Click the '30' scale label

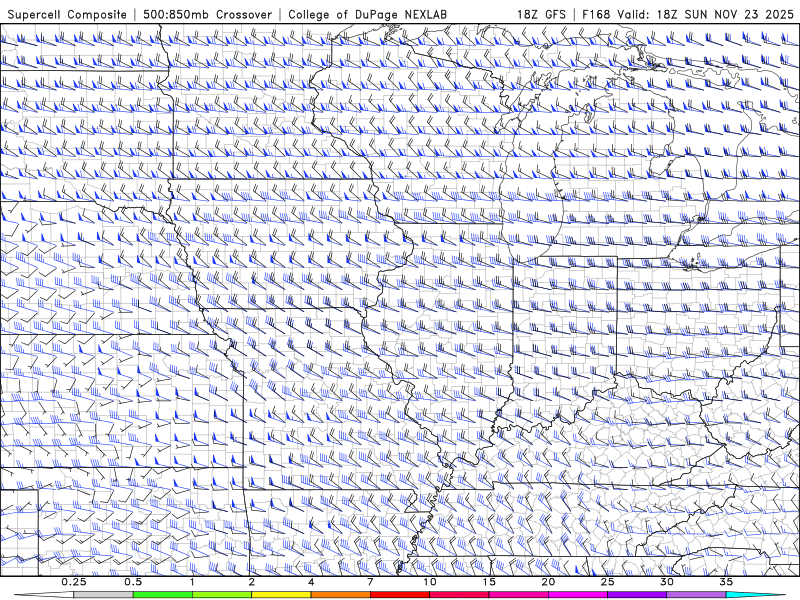667,582
